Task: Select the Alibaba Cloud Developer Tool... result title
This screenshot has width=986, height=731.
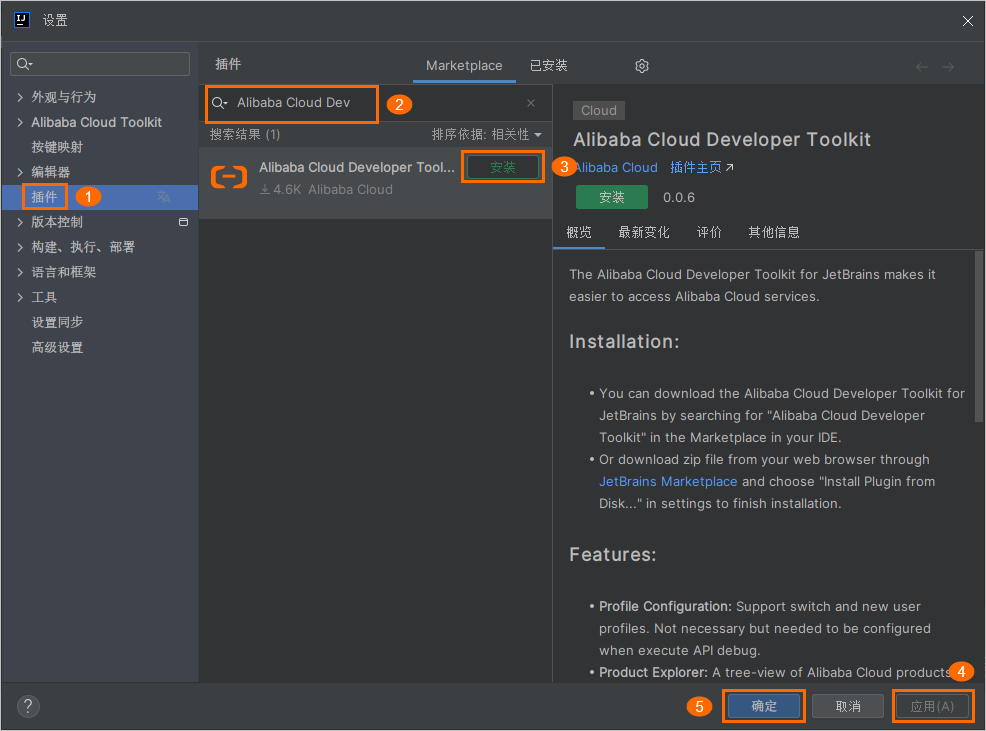Action: 357,167
